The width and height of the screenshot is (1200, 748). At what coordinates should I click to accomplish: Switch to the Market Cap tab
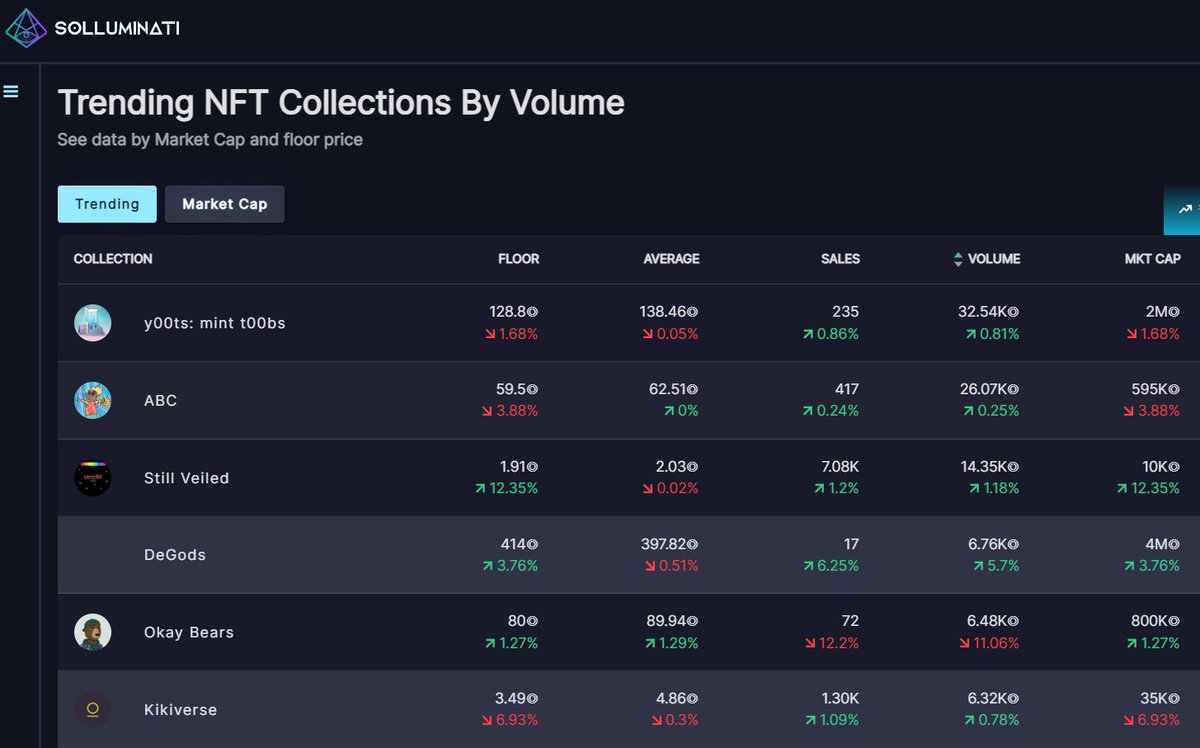(x=224, y=204)
